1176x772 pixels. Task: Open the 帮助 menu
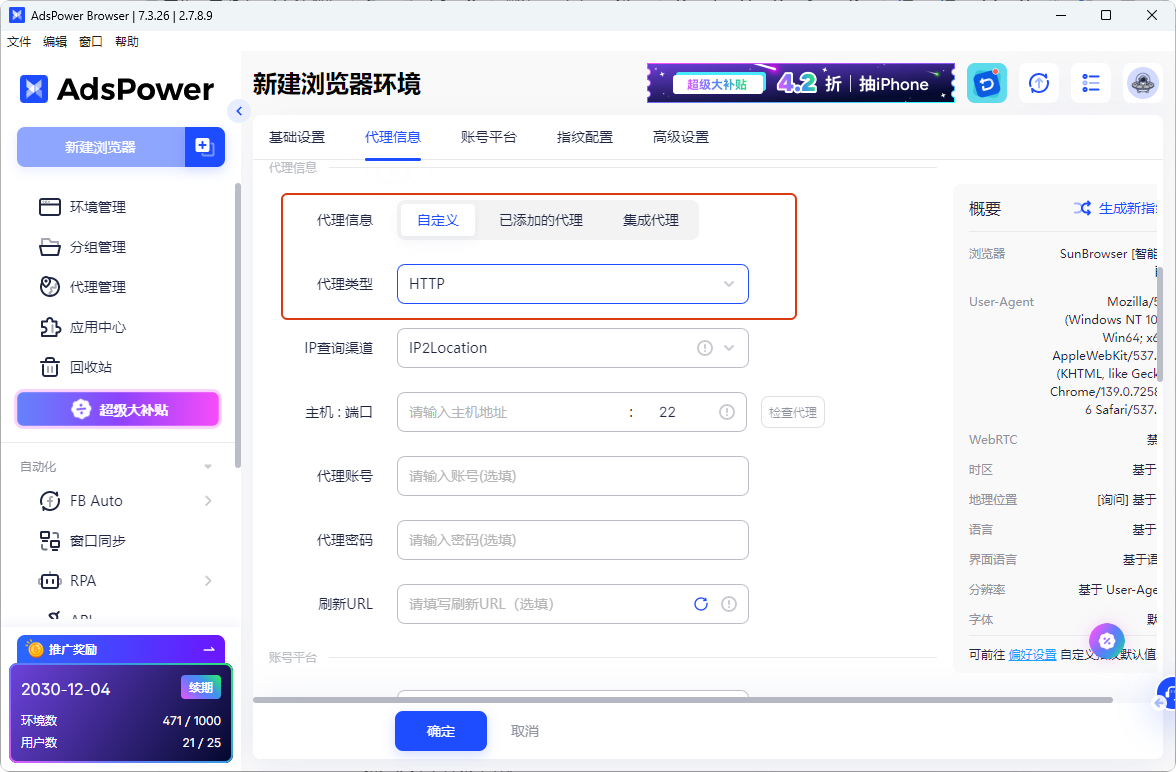[127, 41]
